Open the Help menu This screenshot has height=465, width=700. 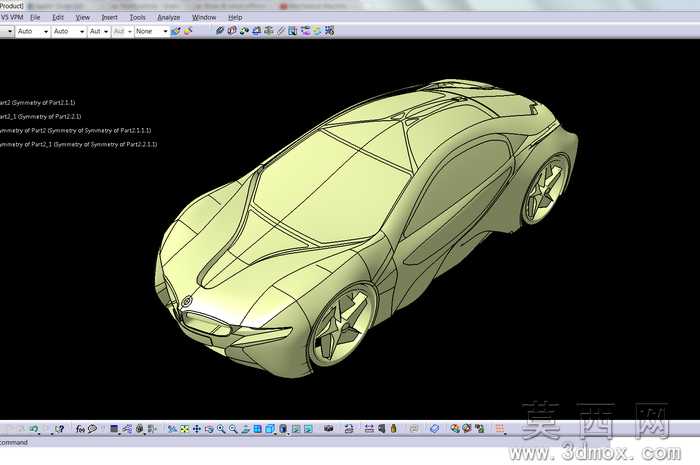(235, 17)
